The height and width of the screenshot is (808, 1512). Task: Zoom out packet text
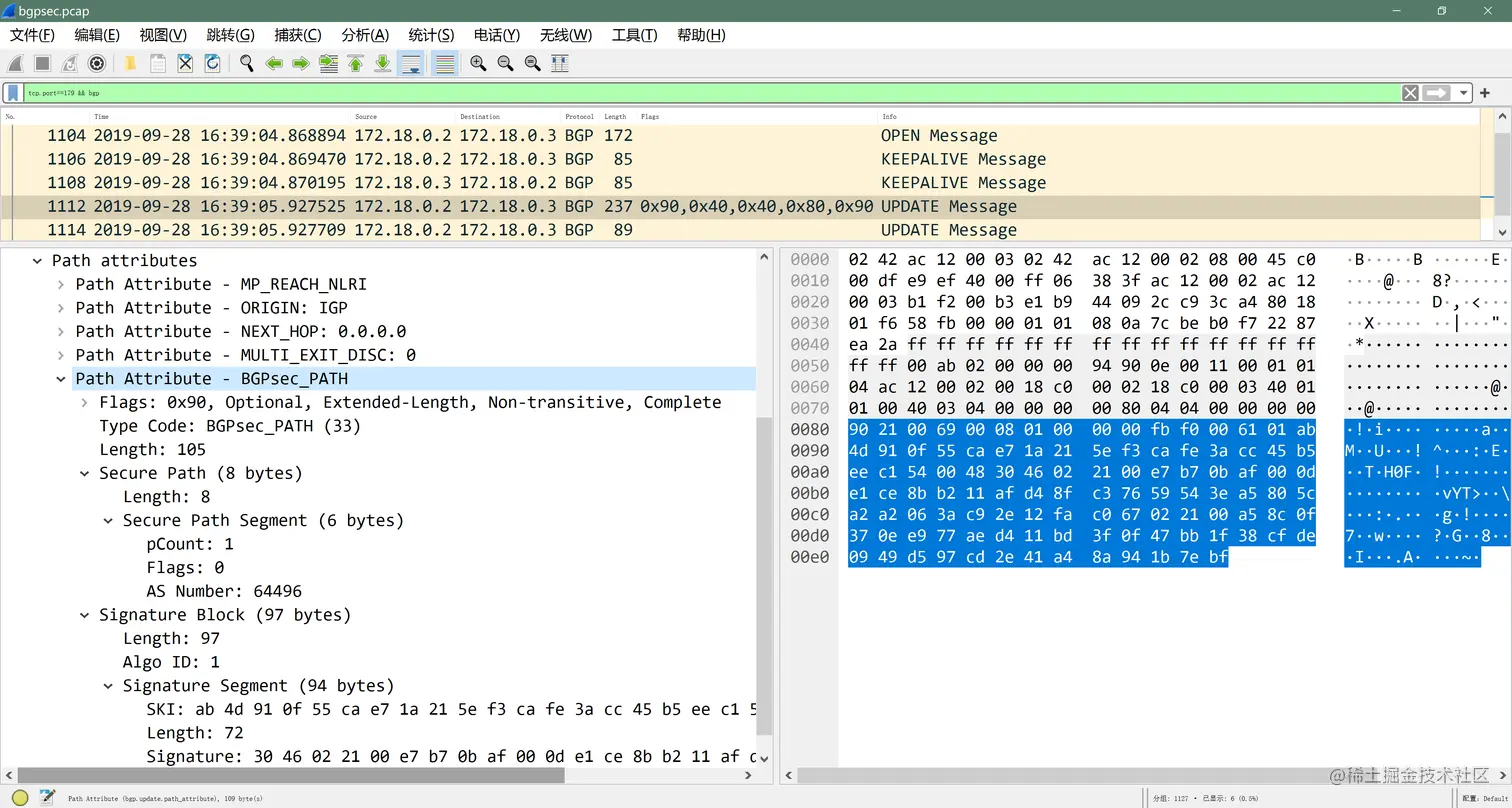coord(505,63)
